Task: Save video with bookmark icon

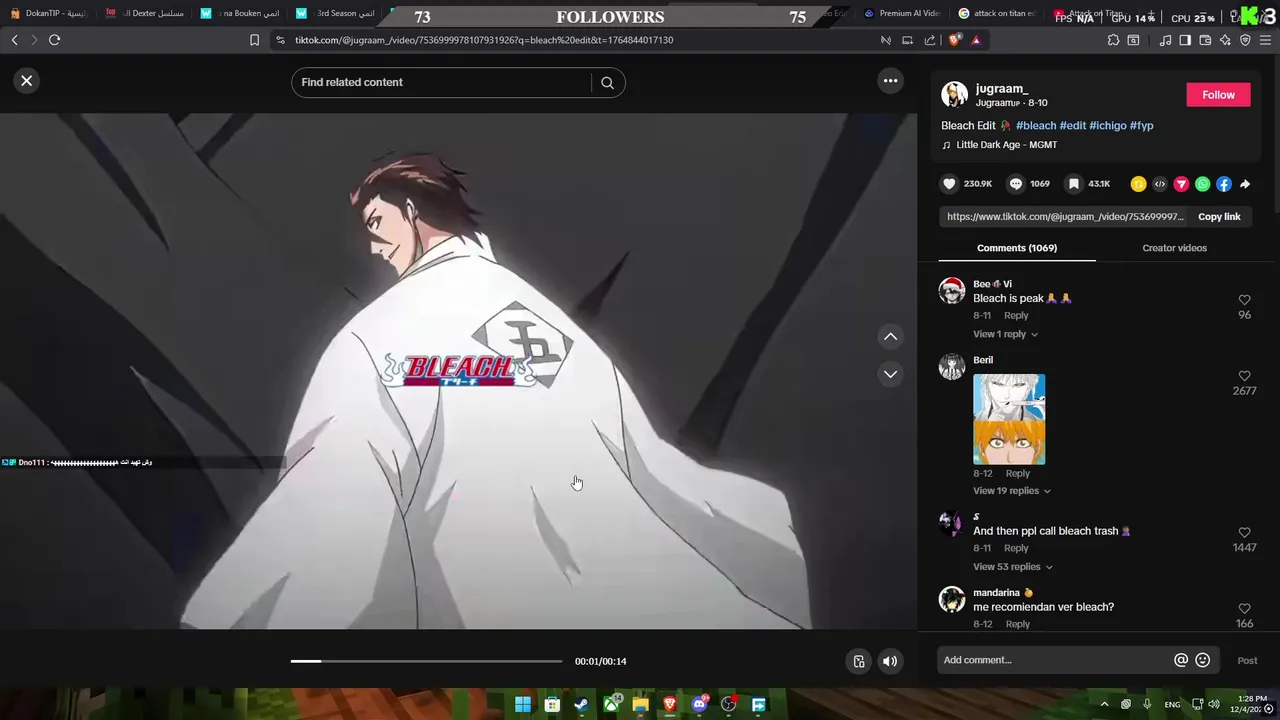Action: pyautogui.click(x=1074, y=184)
